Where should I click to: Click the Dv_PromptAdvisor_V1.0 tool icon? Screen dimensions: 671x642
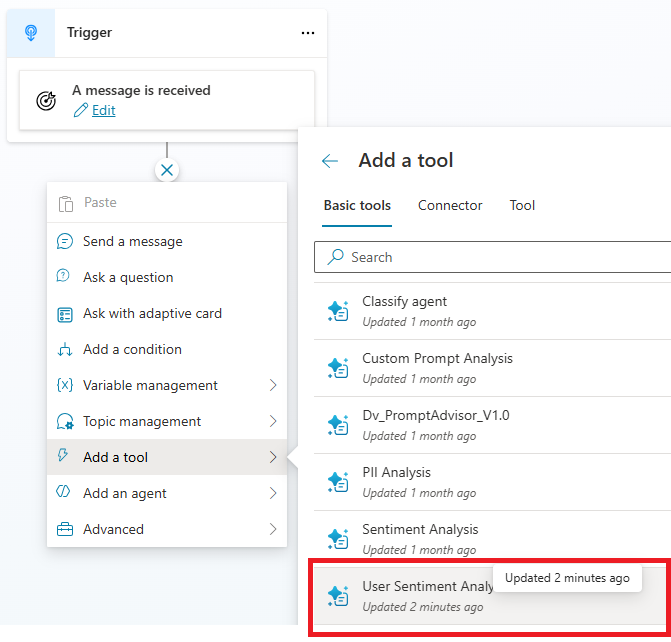click(338, 425)
